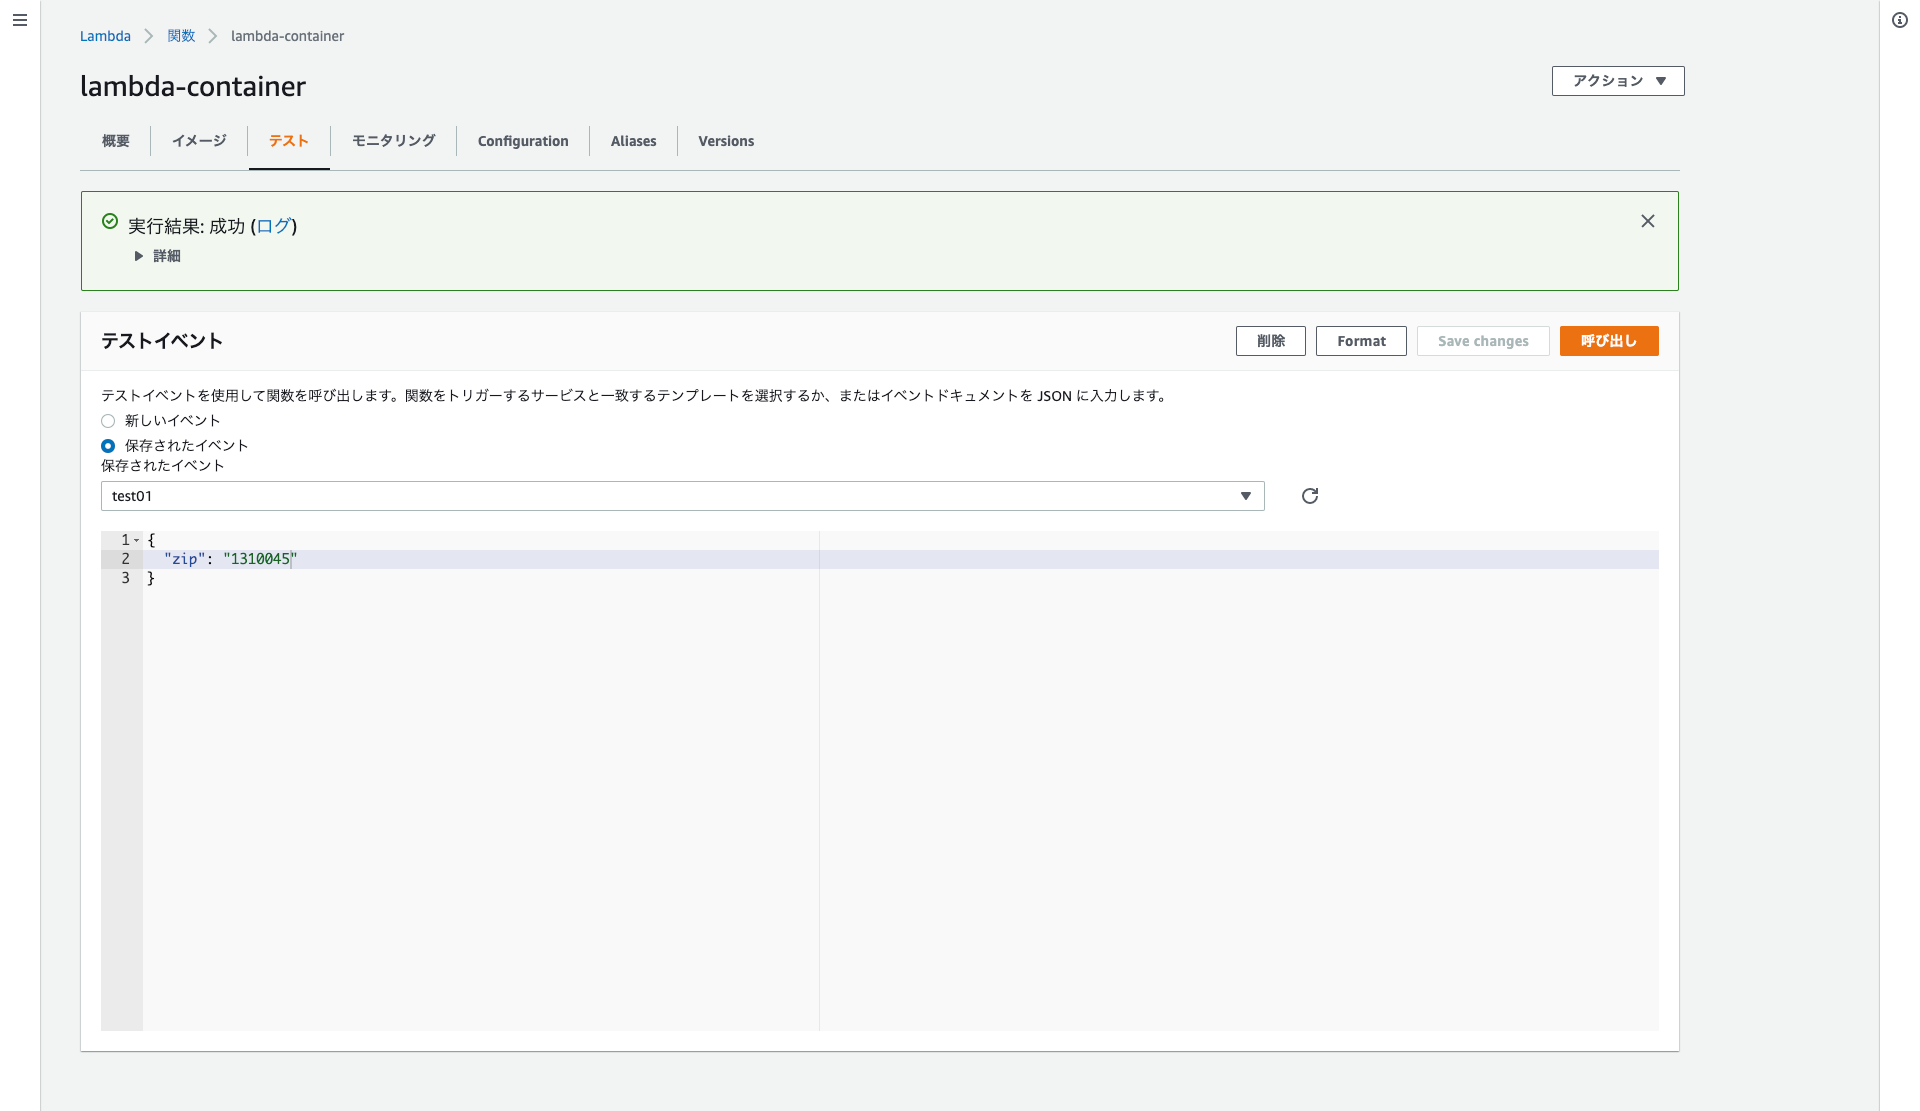Select the 新しいイベント radio button
Viewport: 1920px width, 1111px height.
click(108, 421)
